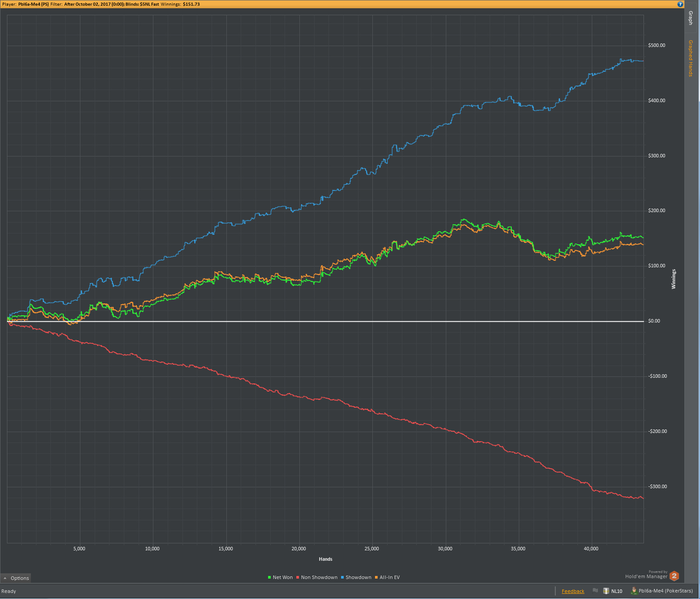Click the blue filter icon in the orange bar
This screenshot has height=599, width=700.
click(x=680, y=4)
